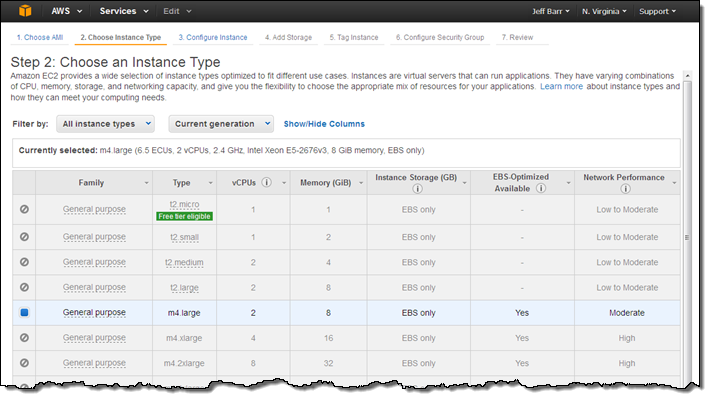The width and height of the screenshot is (710, 399).
Task: Expand the Current generation dropdown
Action: [221, 124]
